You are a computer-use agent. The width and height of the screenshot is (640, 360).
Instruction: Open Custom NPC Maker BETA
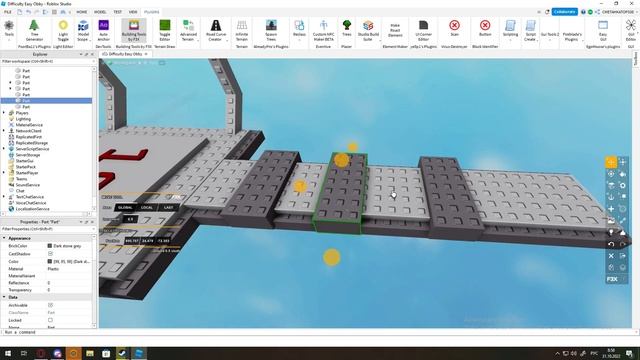click(323, 31)
